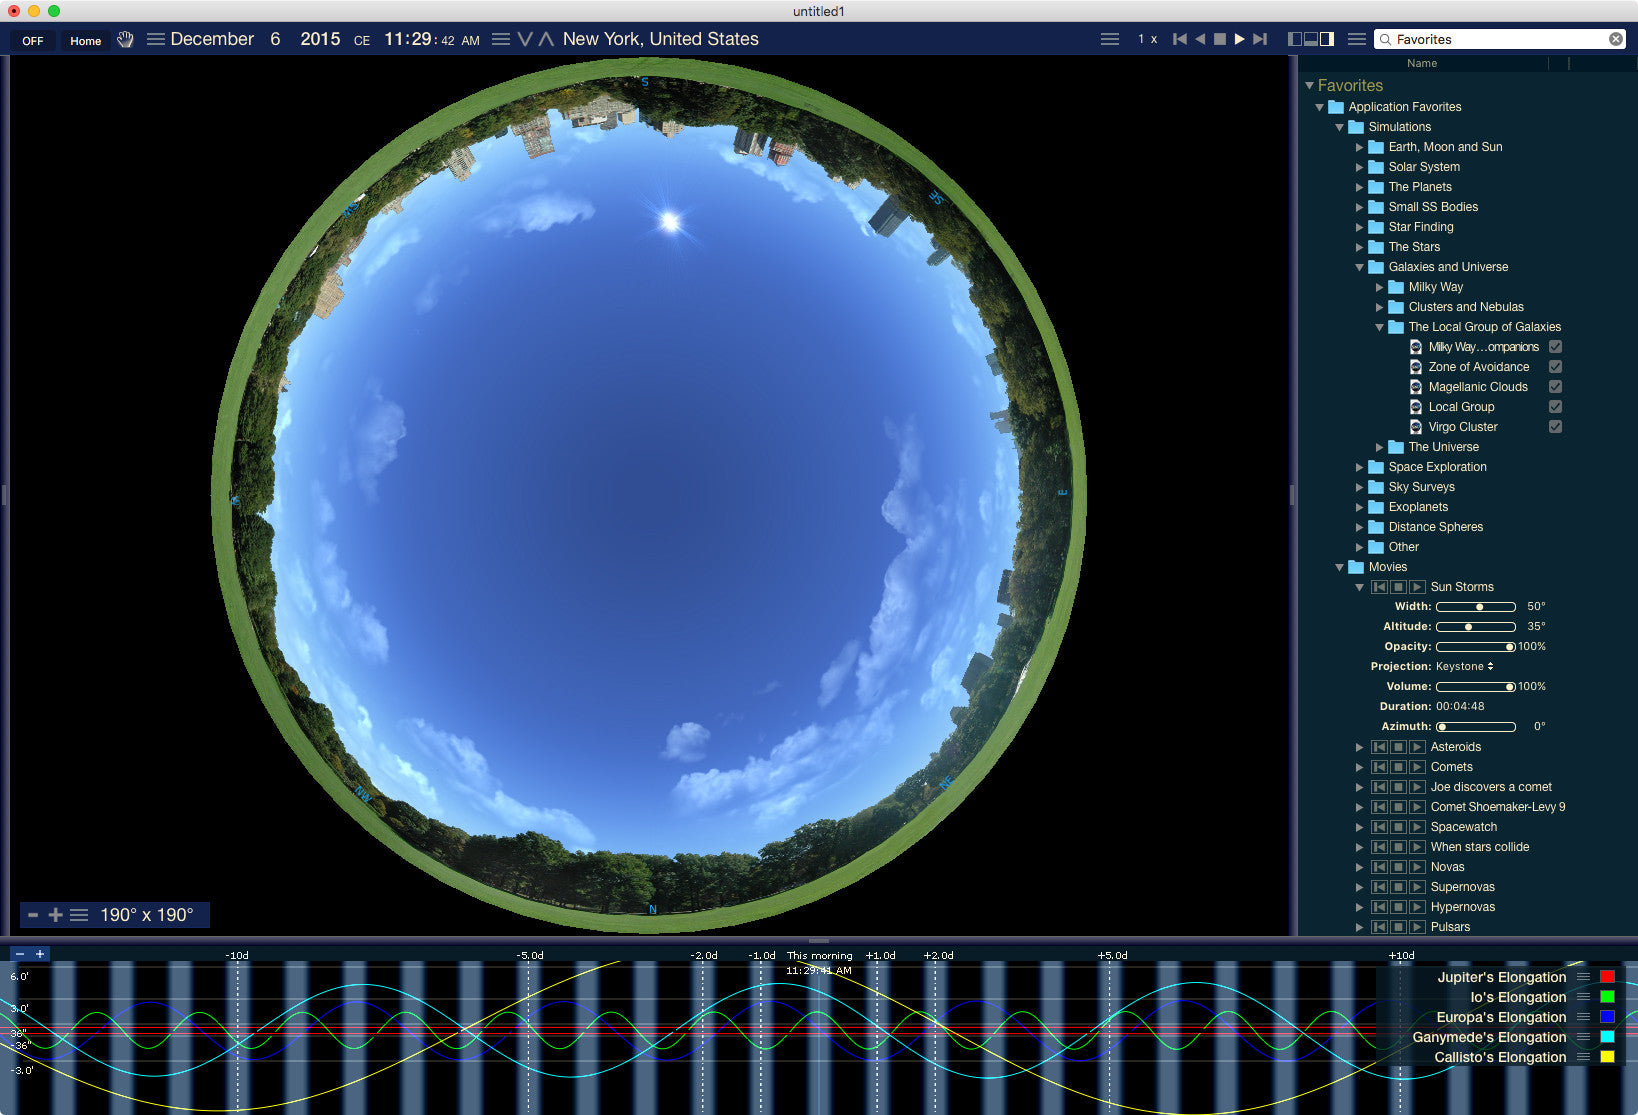Expand the Milky Way folder

click(x=1379, y=287)
